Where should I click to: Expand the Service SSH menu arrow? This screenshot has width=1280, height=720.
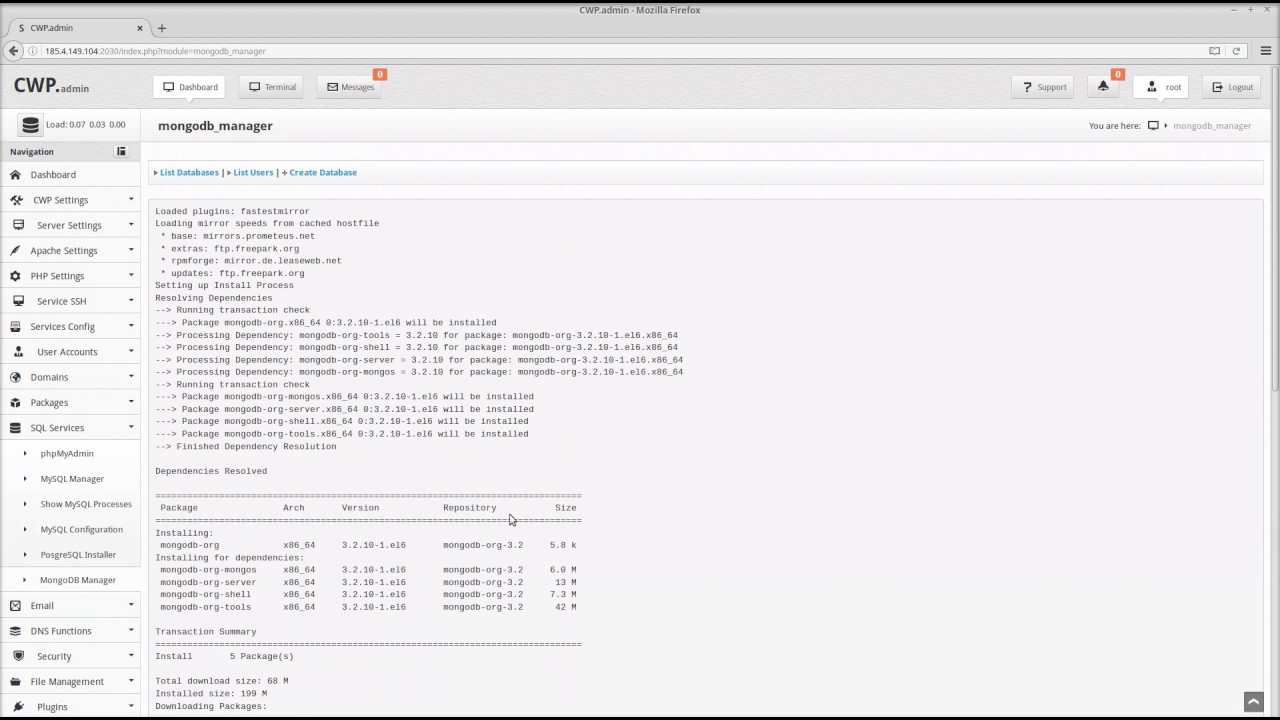pyautogui.click(x=130, y=300)
